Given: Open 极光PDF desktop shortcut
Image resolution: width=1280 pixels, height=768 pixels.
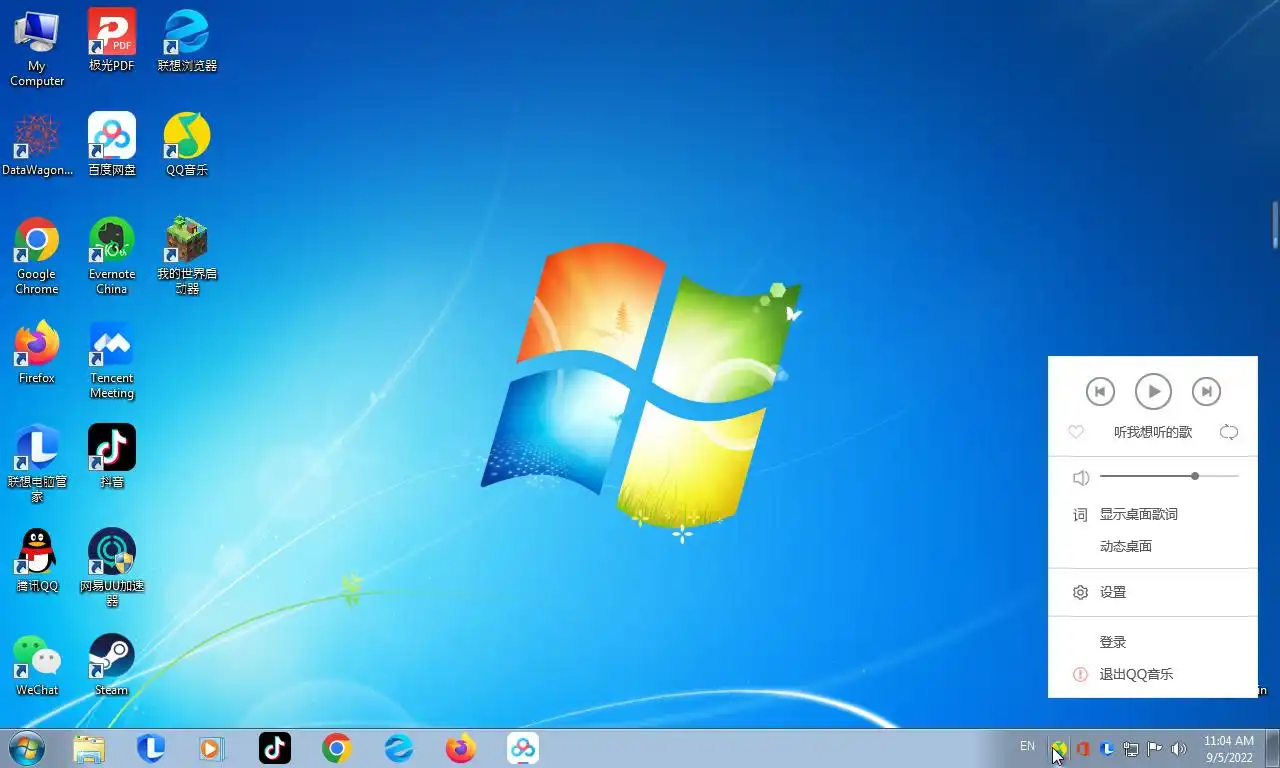Looking at the screenshot, I should click(112, 42).
